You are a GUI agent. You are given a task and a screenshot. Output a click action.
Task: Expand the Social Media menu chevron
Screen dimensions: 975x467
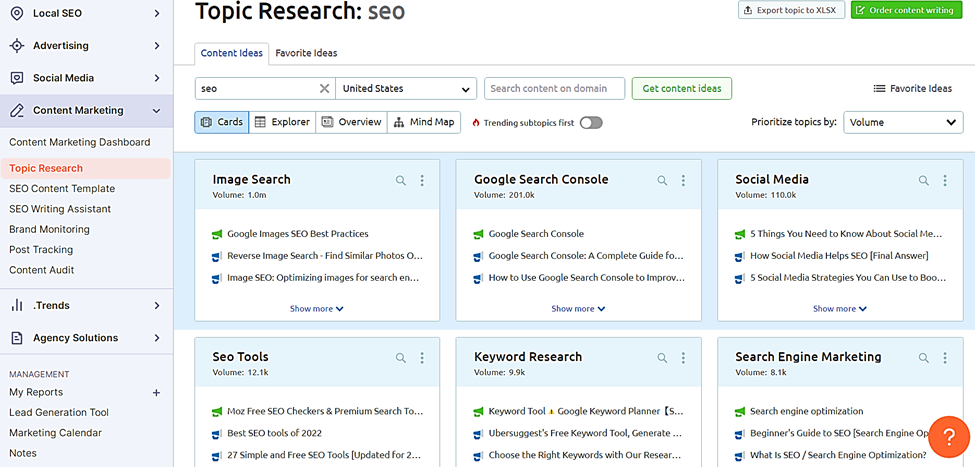click(x=157, y=78)
